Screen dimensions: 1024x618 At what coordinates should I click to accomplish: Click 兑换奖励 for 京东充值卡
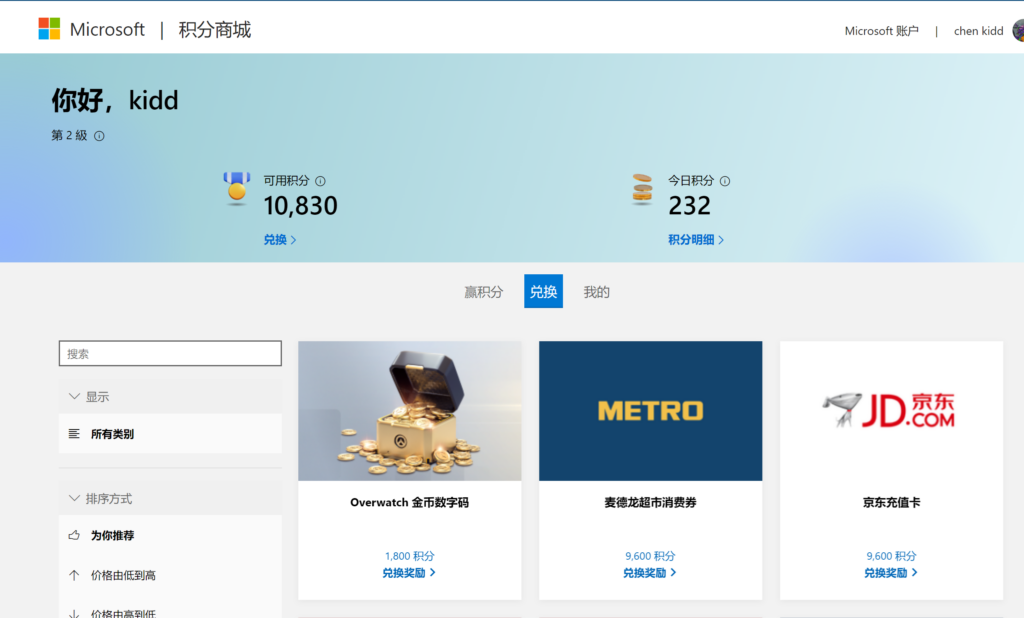tap(891, 573)
